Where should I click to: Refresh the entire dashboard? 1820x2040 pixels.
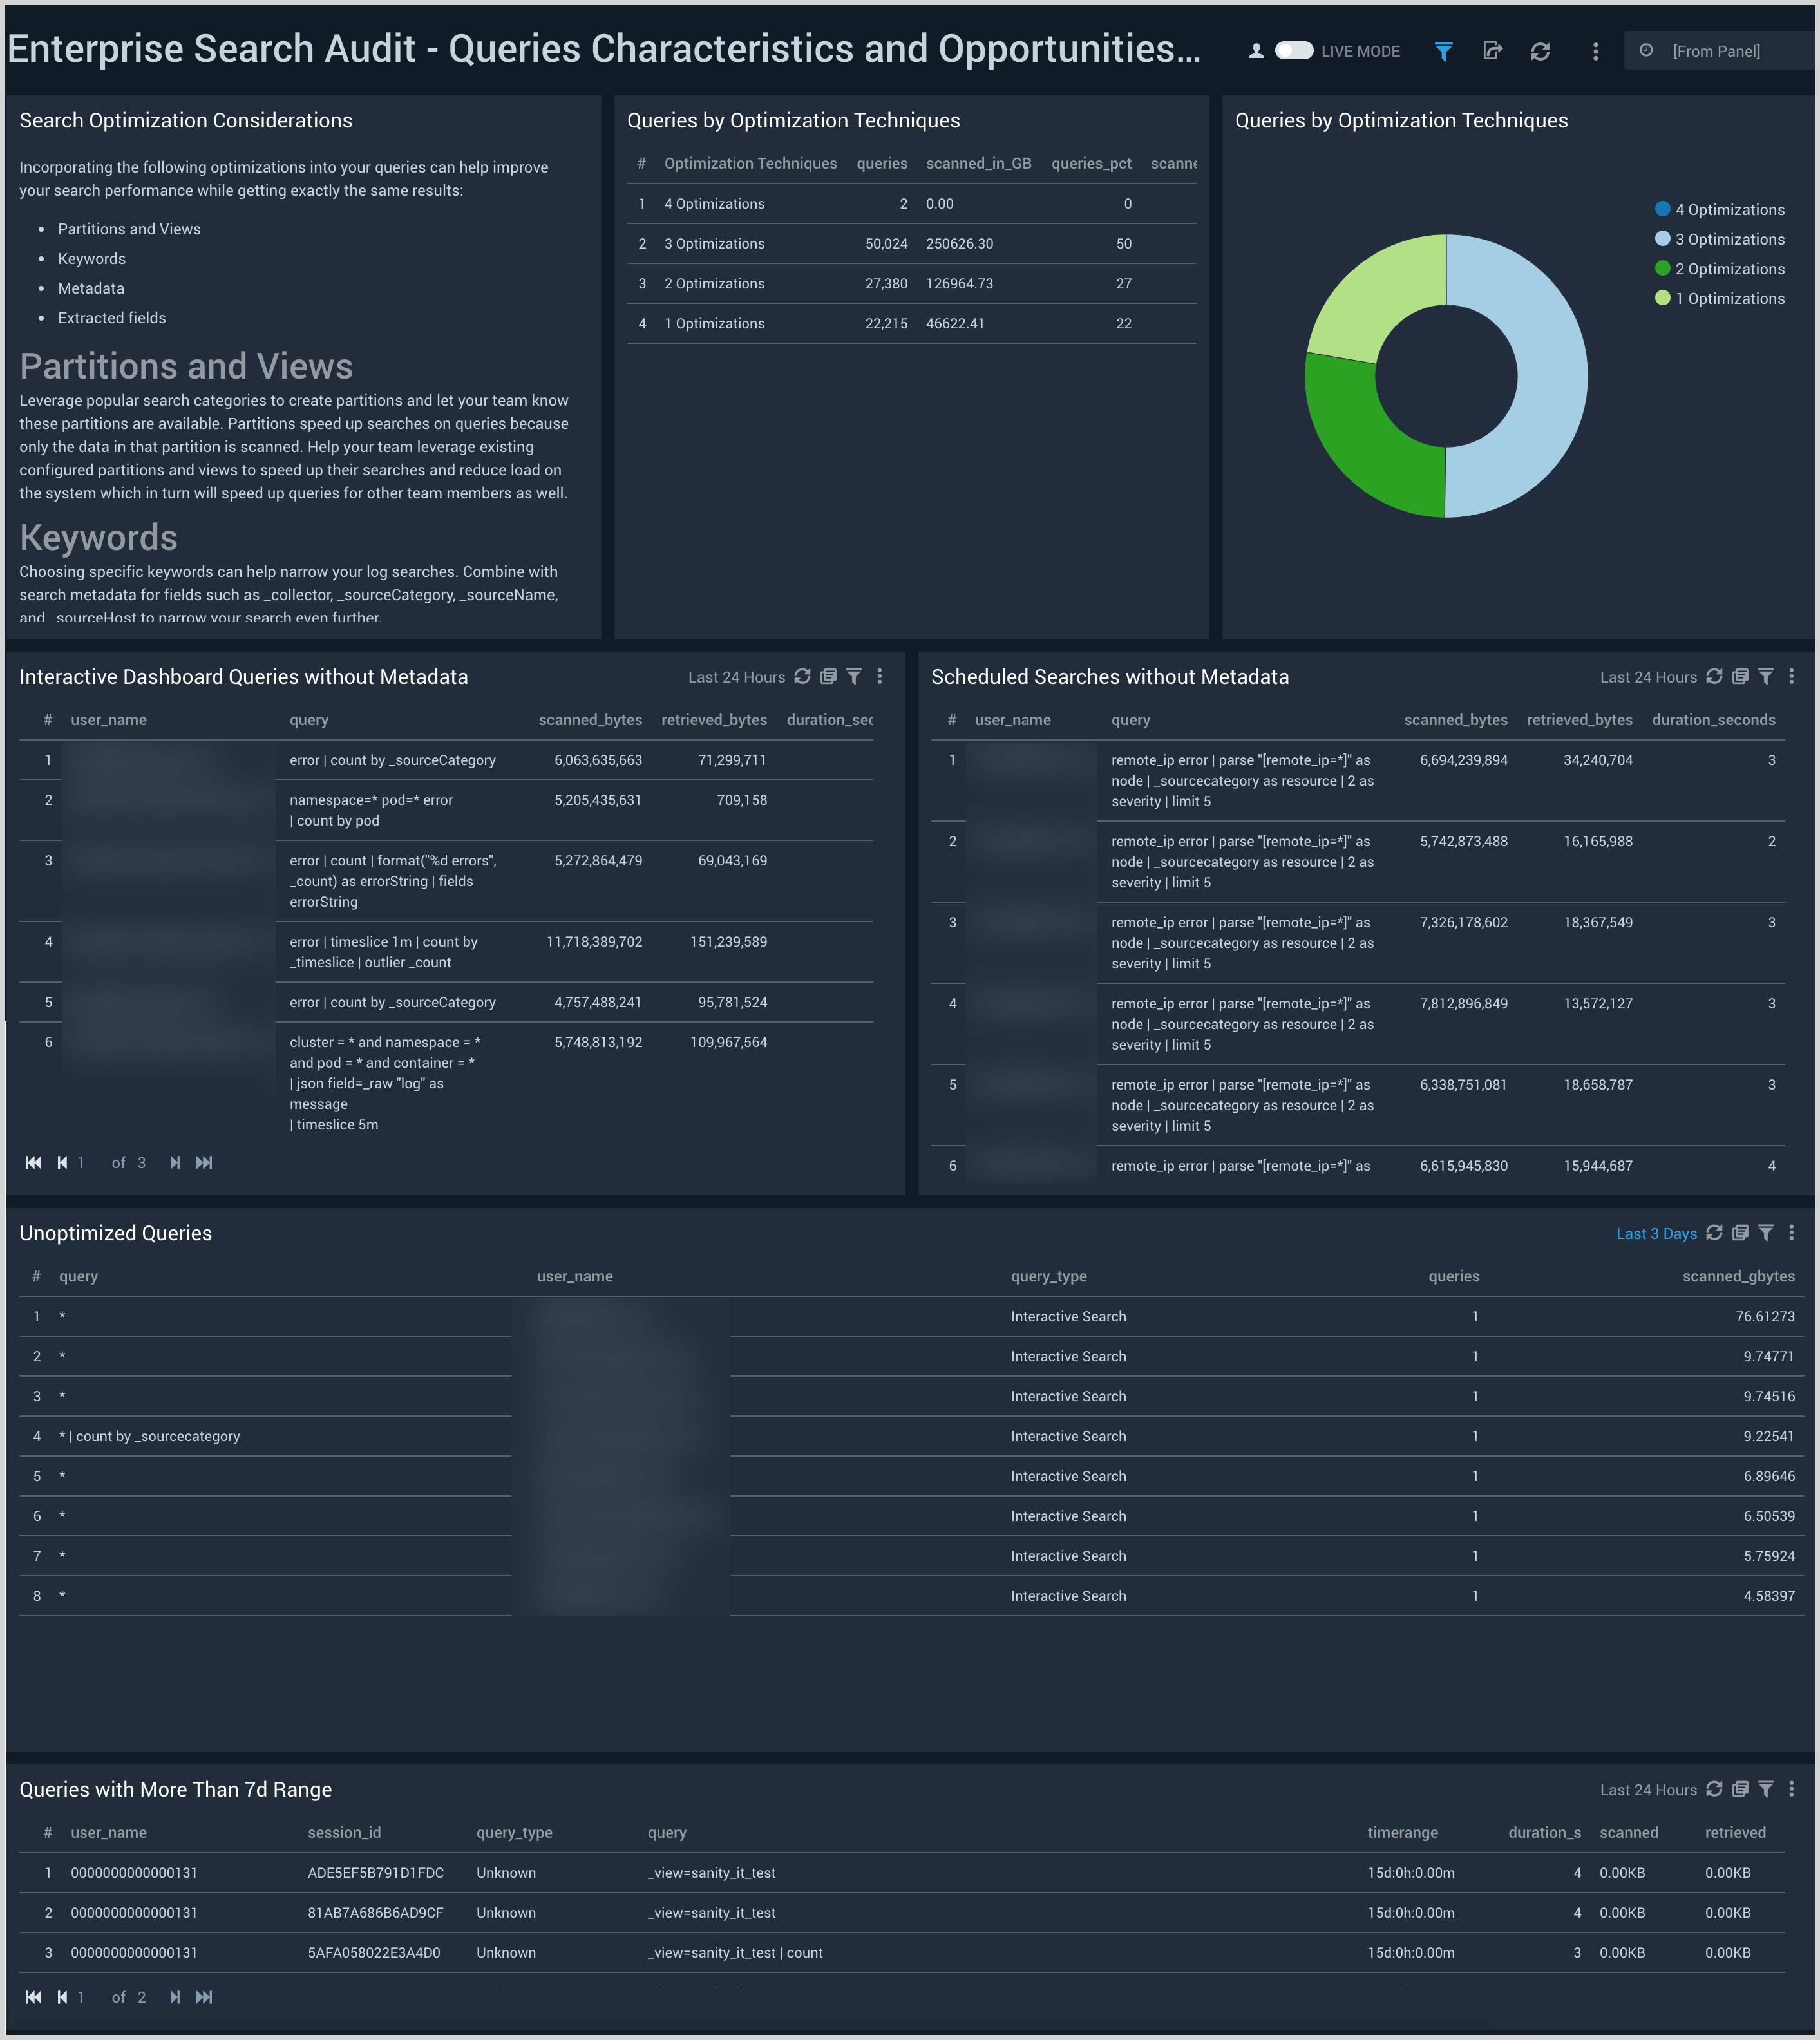[x=1540, y=51]
